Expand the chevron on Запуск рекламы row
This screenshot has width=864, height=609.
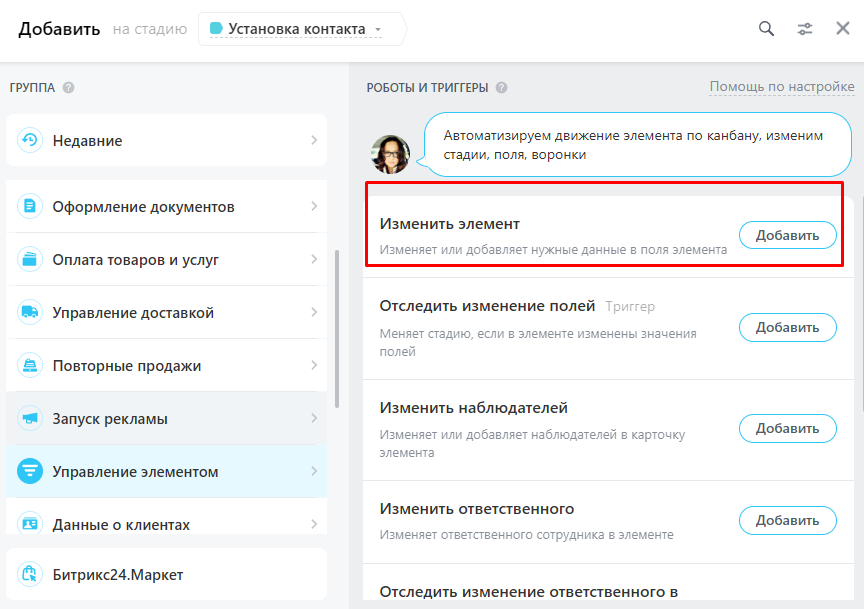point(314,418)
